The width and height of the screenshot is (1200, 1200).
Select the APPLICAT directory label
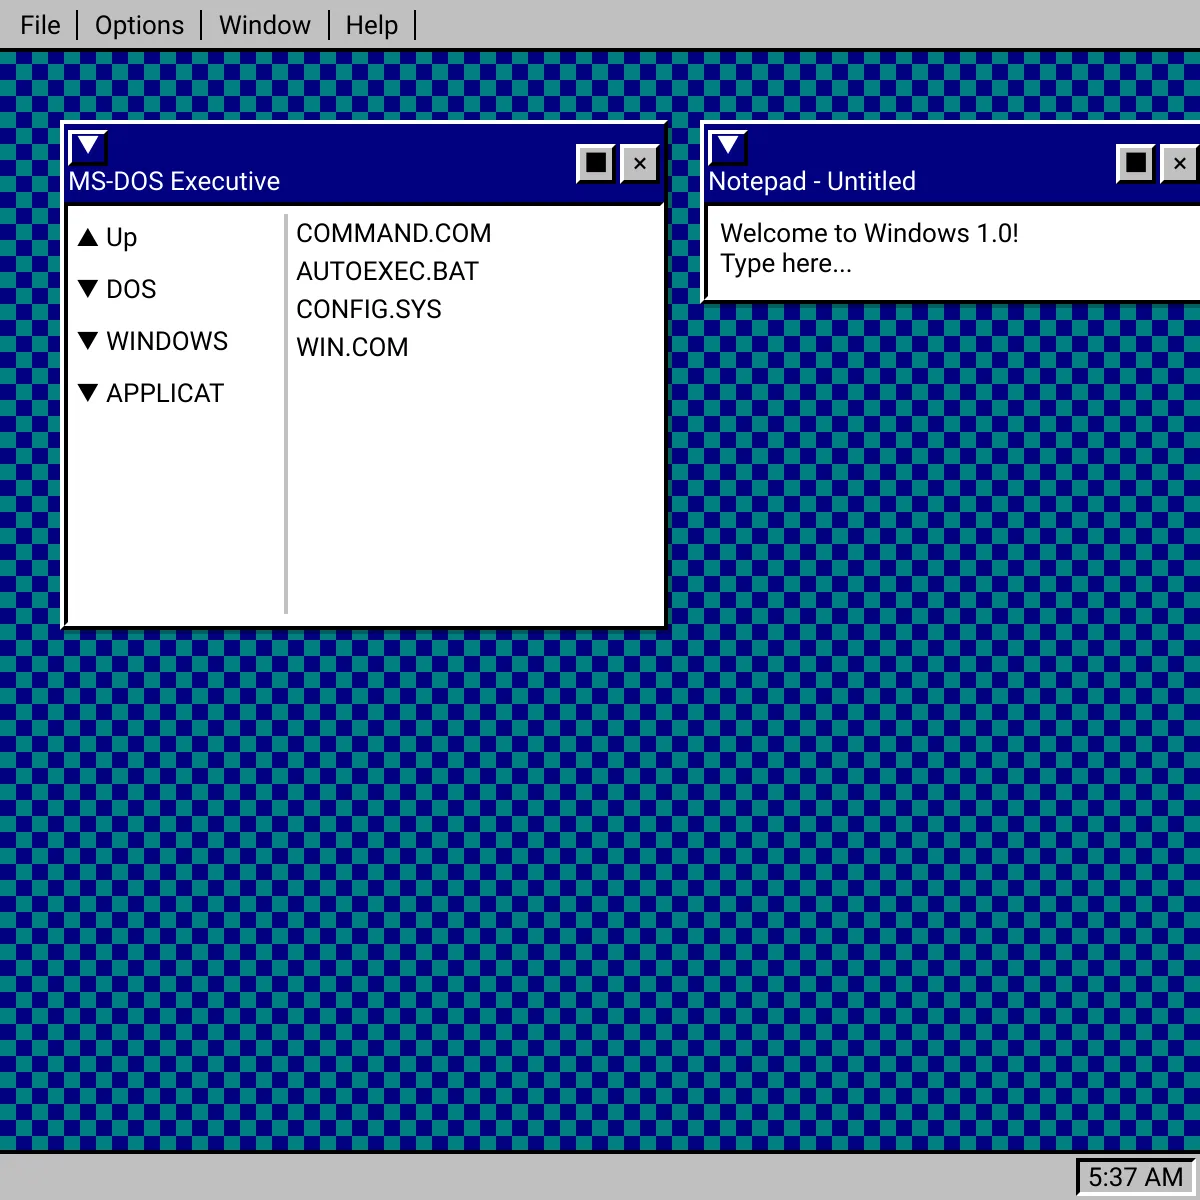[165, 393]
